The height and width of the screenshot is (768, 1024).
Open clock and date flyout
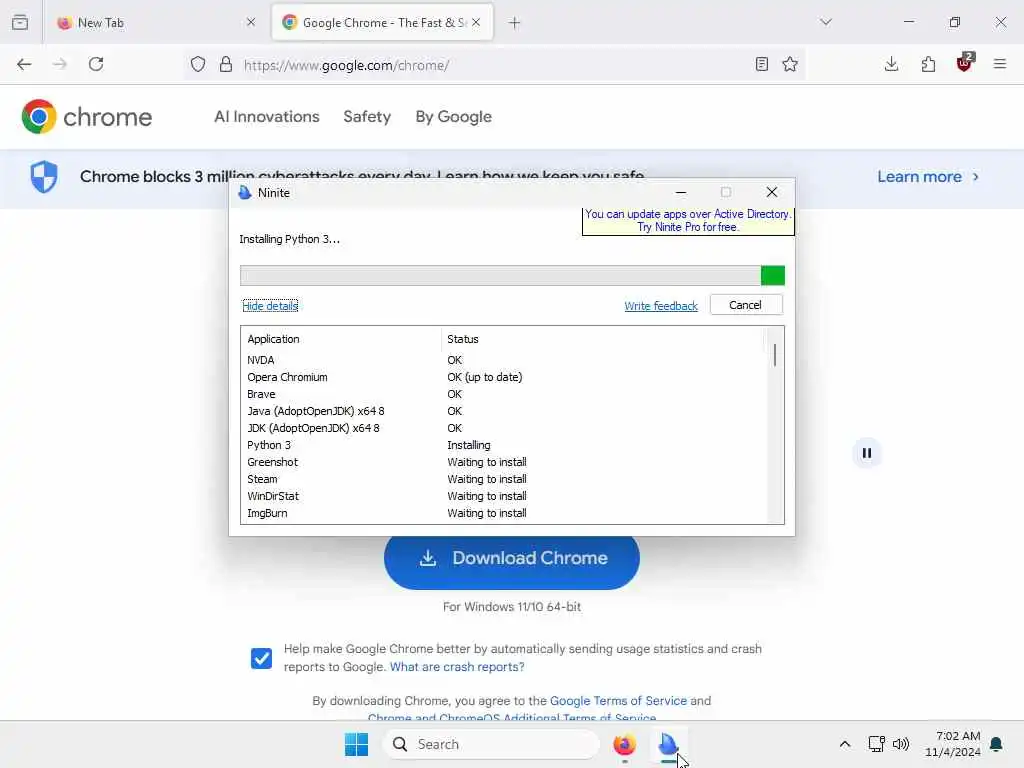953,744
